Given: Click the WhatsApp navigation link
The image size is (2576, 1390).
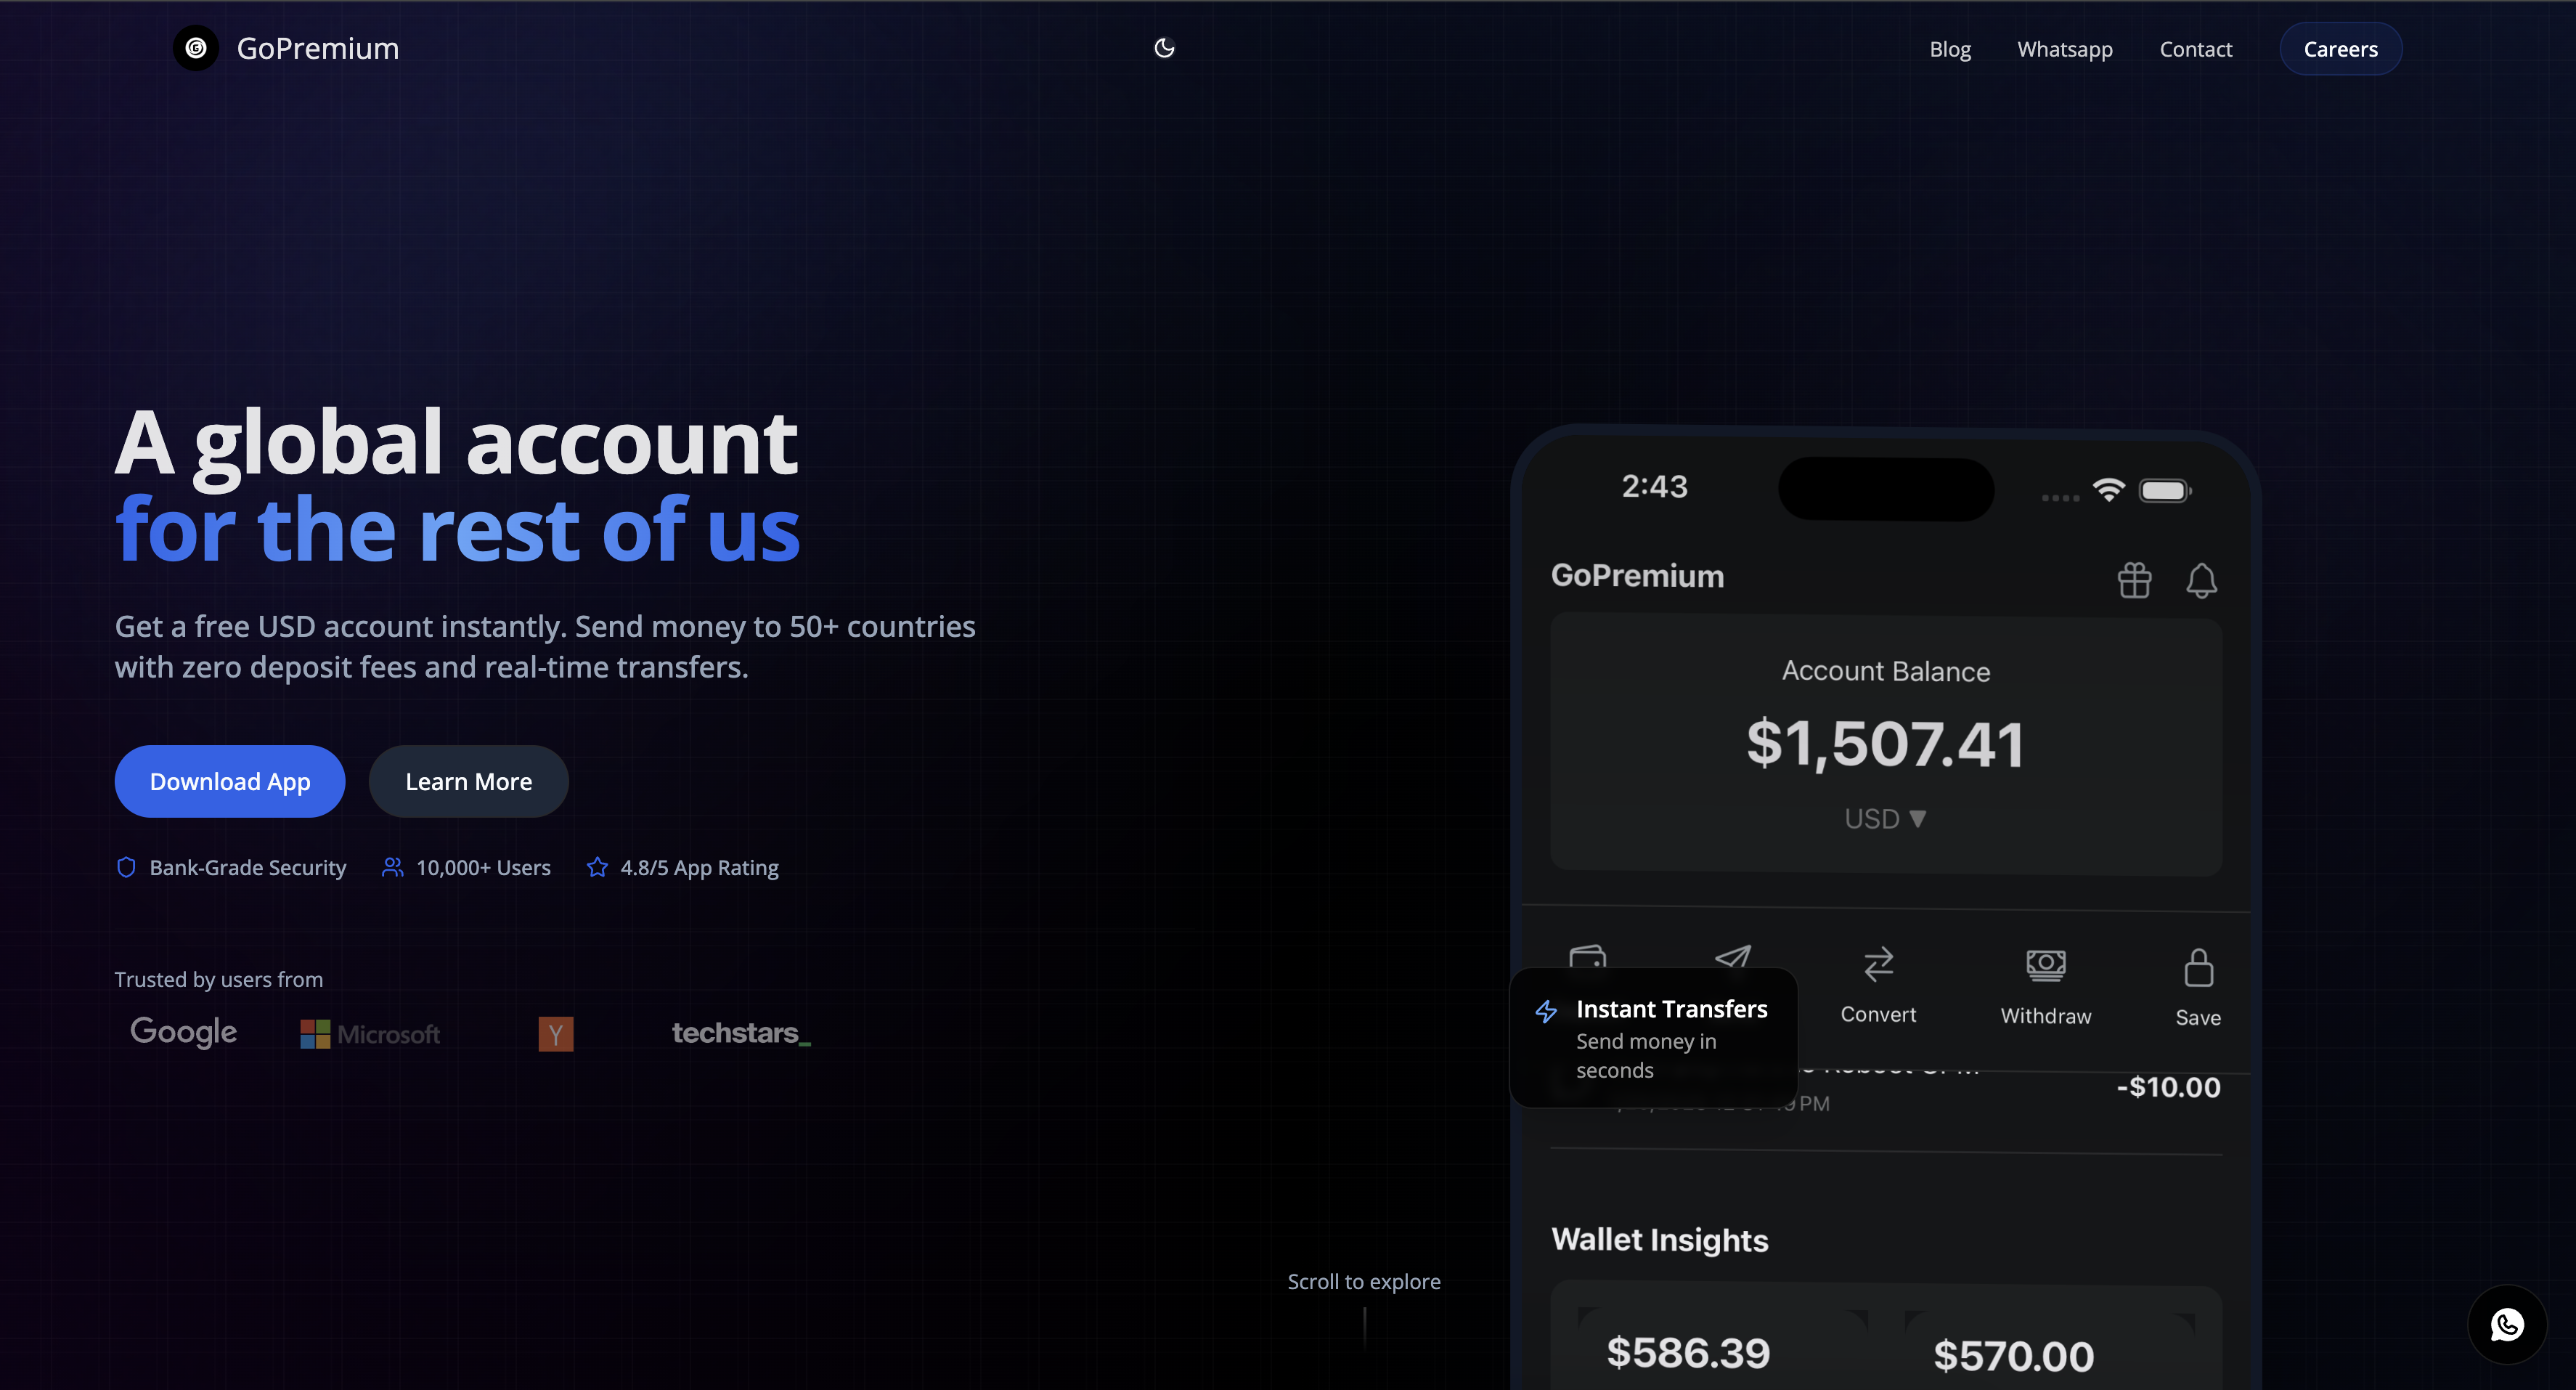Looking at the screenshot, I should pos(2065,48).
